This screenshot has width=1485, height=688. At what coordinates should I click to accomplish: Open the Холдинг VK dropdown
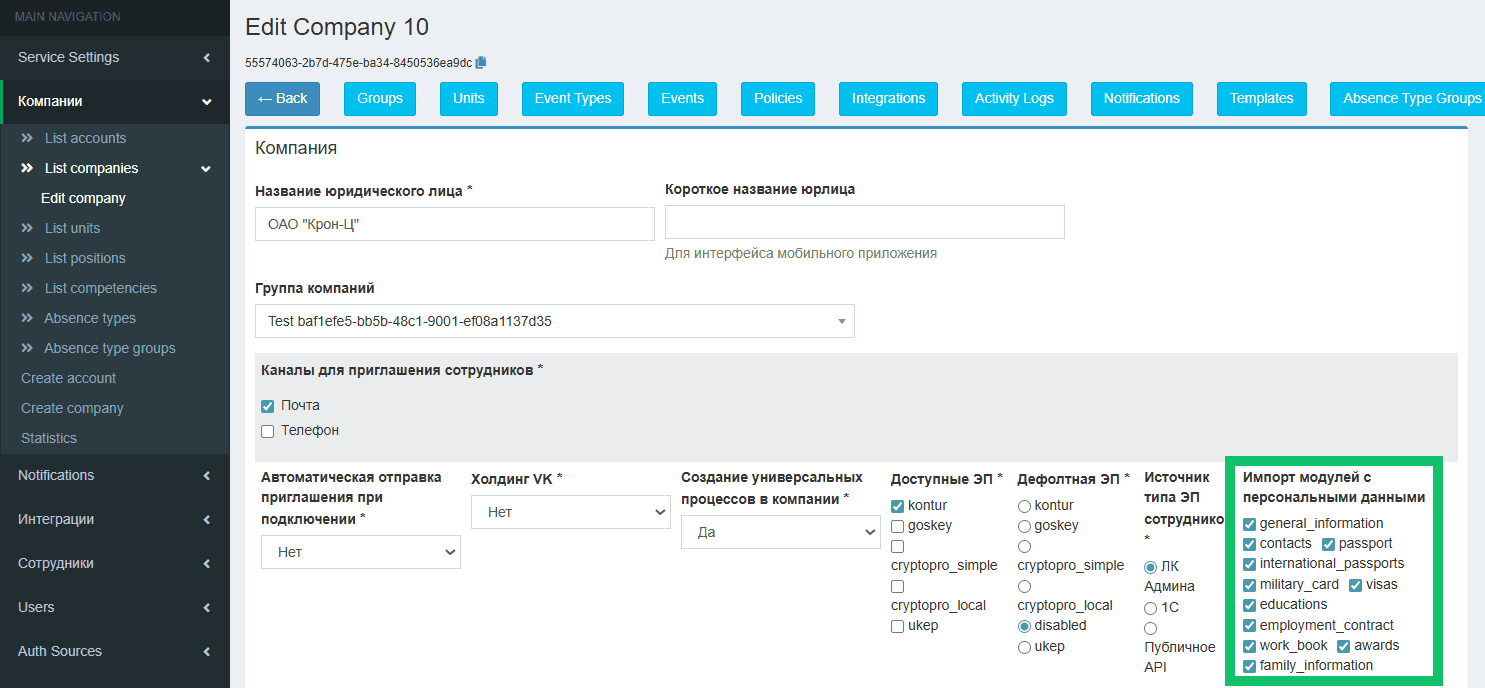(x=570, y=512)
